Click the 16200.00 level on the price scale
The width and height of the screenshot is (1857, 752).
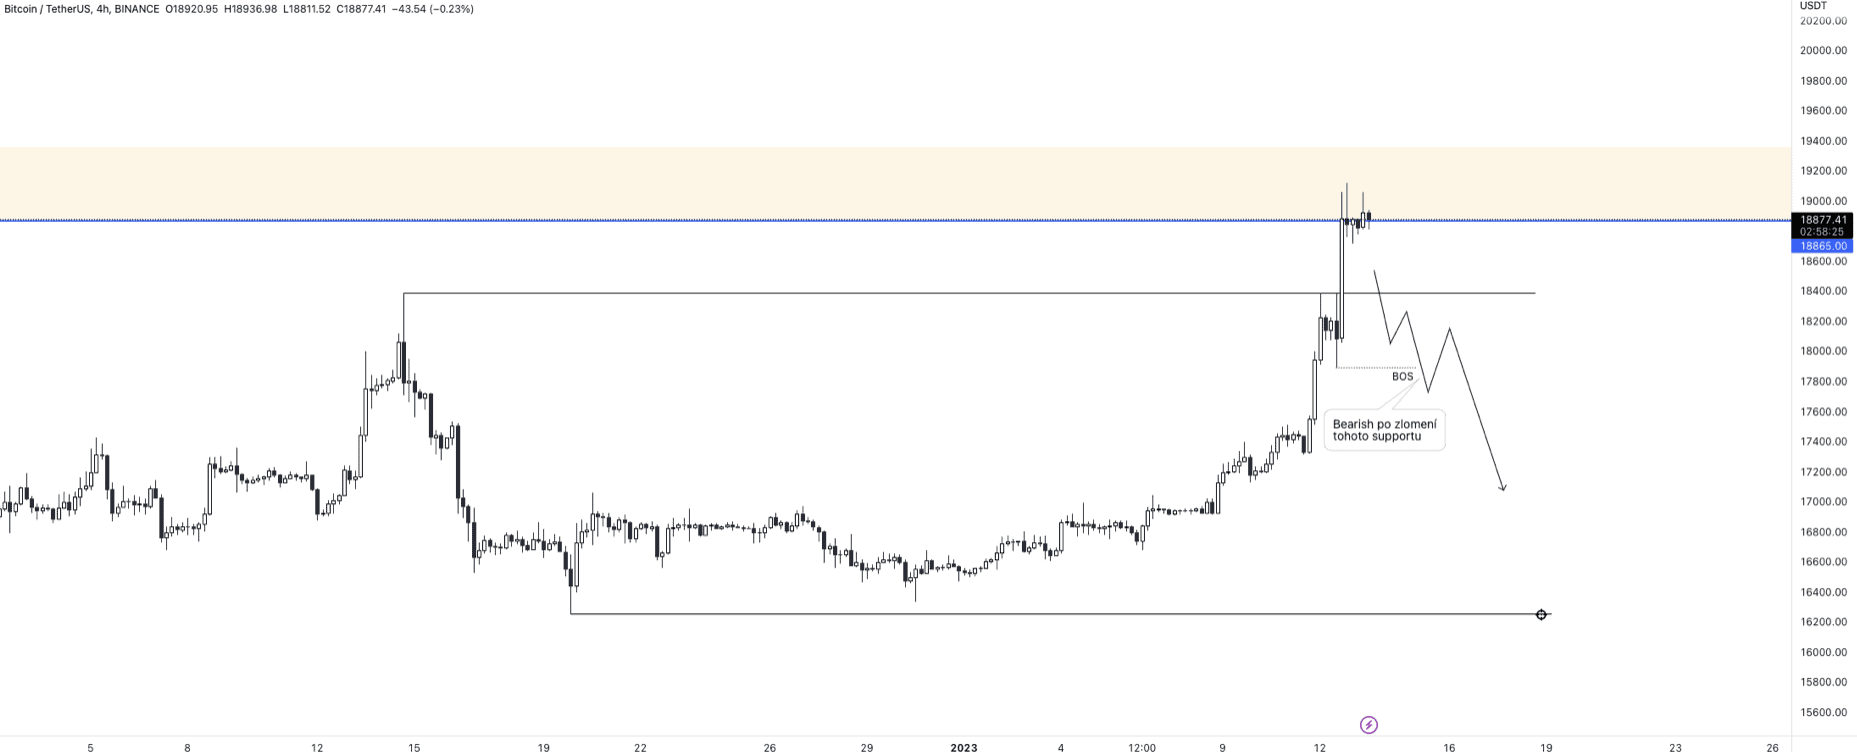tap(1823, 622)
